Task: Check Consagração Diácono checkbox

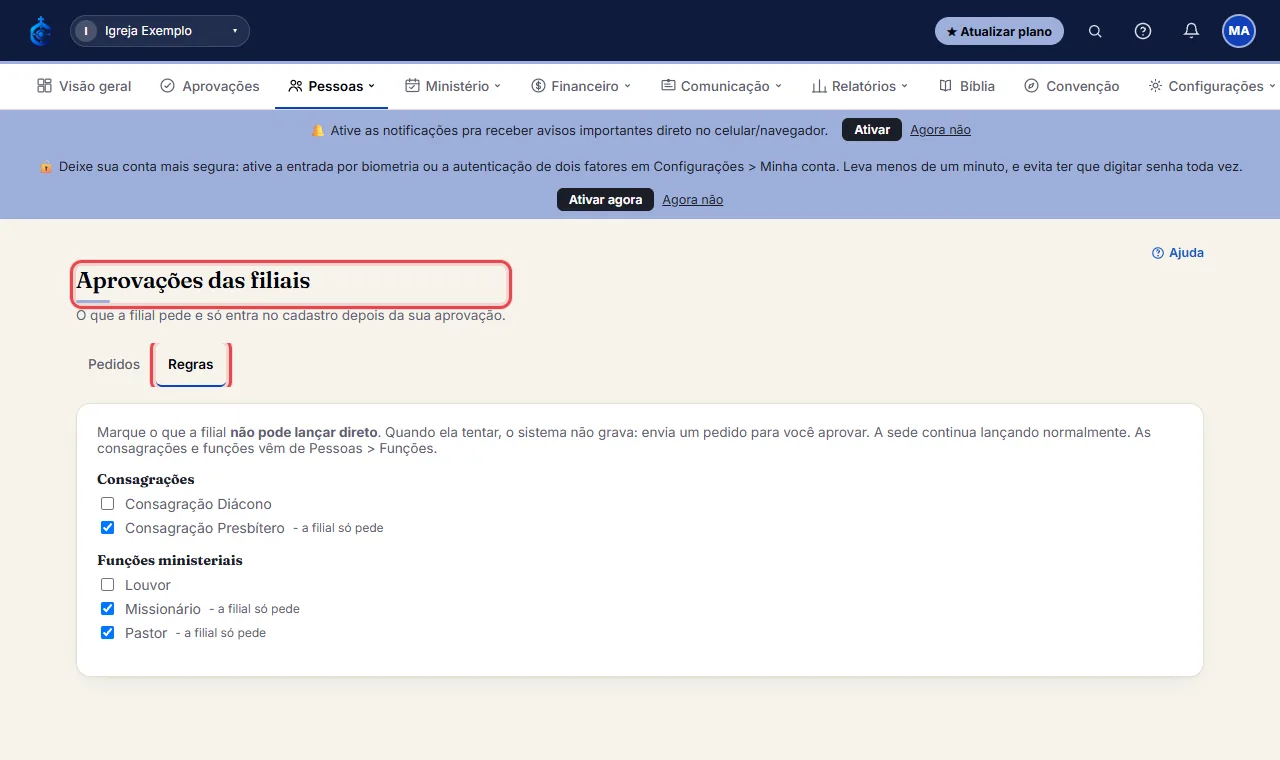Action: [107, 504]
